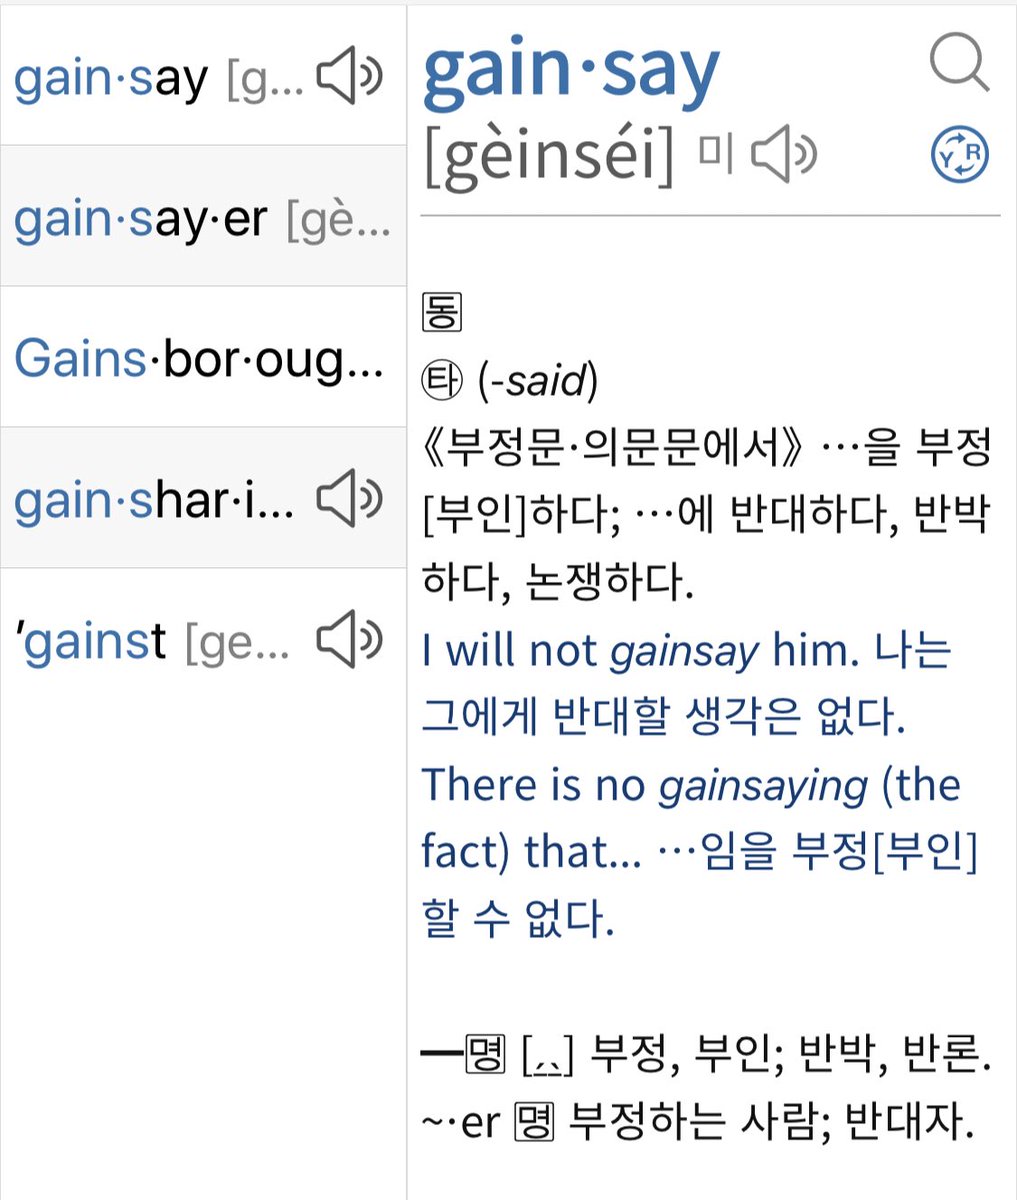Viewport: 1017px width, 1200px height.
Task: Open the Gains·borough entry
Action: (x=198, y=359)
